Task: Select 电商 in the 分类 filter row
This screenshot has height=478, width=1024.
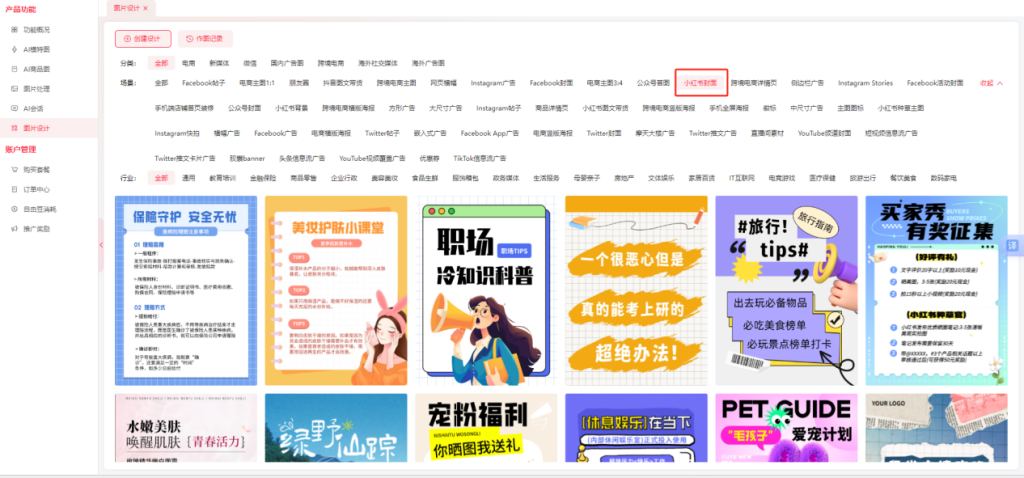Action: click(188, 62)
